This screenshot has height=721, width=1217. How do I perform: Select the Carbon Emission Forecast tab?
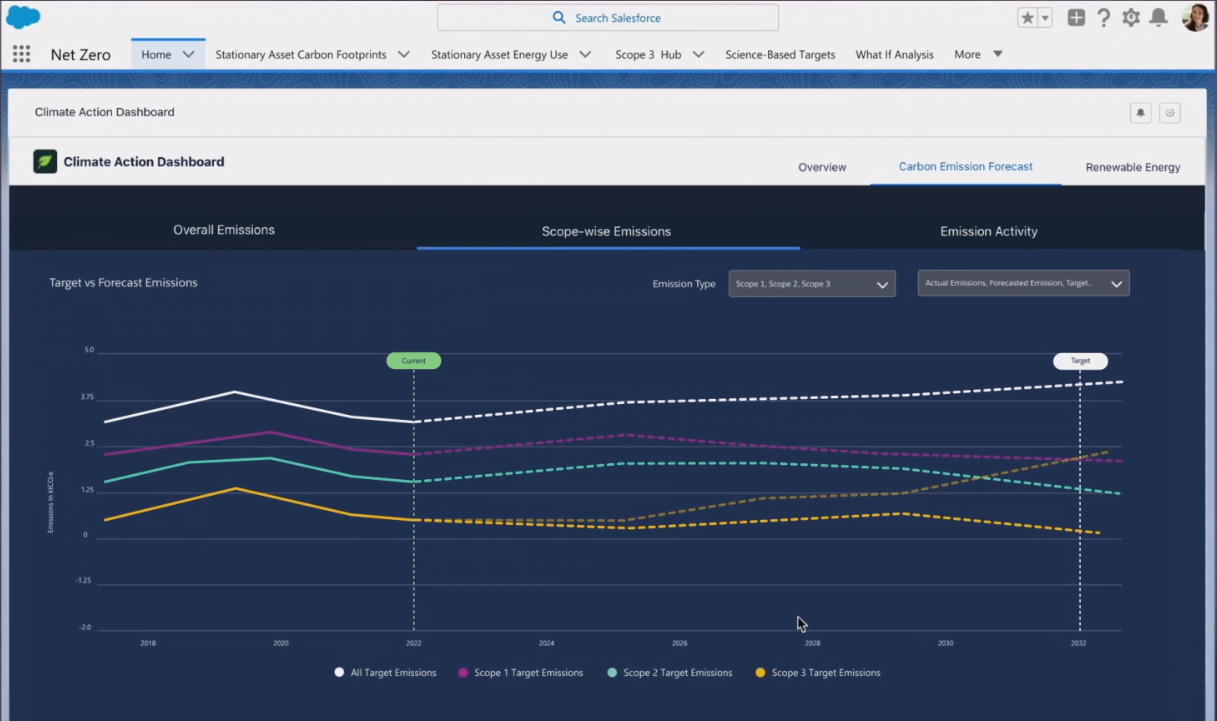pyautogui.click(x=966, y=167)
